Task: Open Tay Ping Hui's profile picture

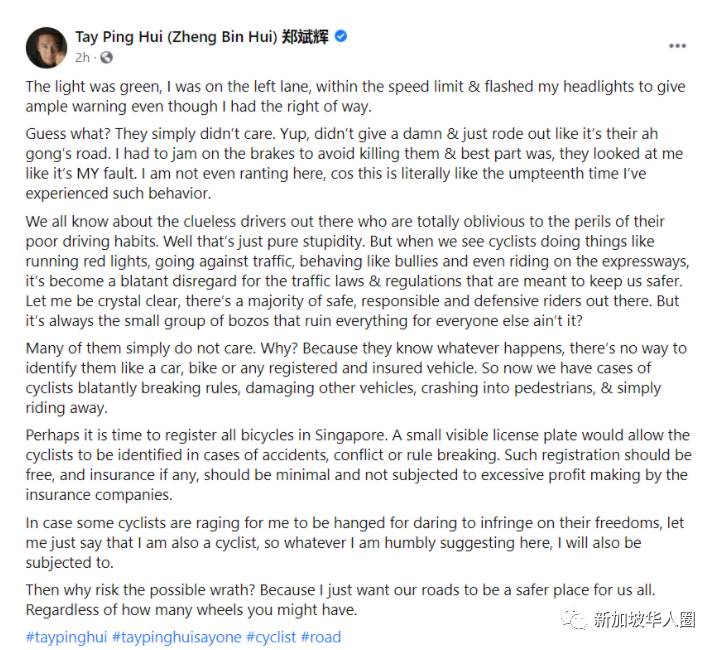Action: coord(46,46)
